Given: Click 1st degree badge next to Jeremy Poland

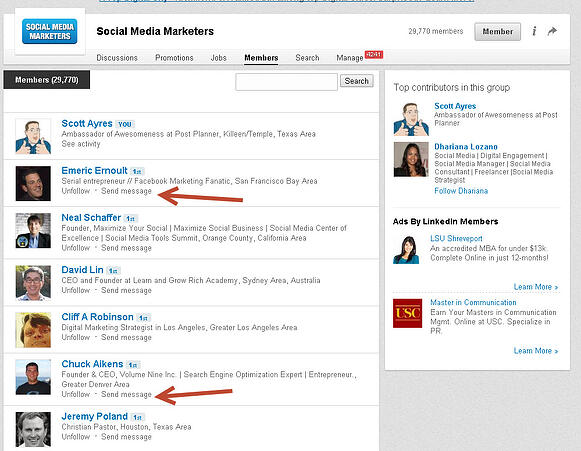Looking at the screenshot, I should [137, 418].
